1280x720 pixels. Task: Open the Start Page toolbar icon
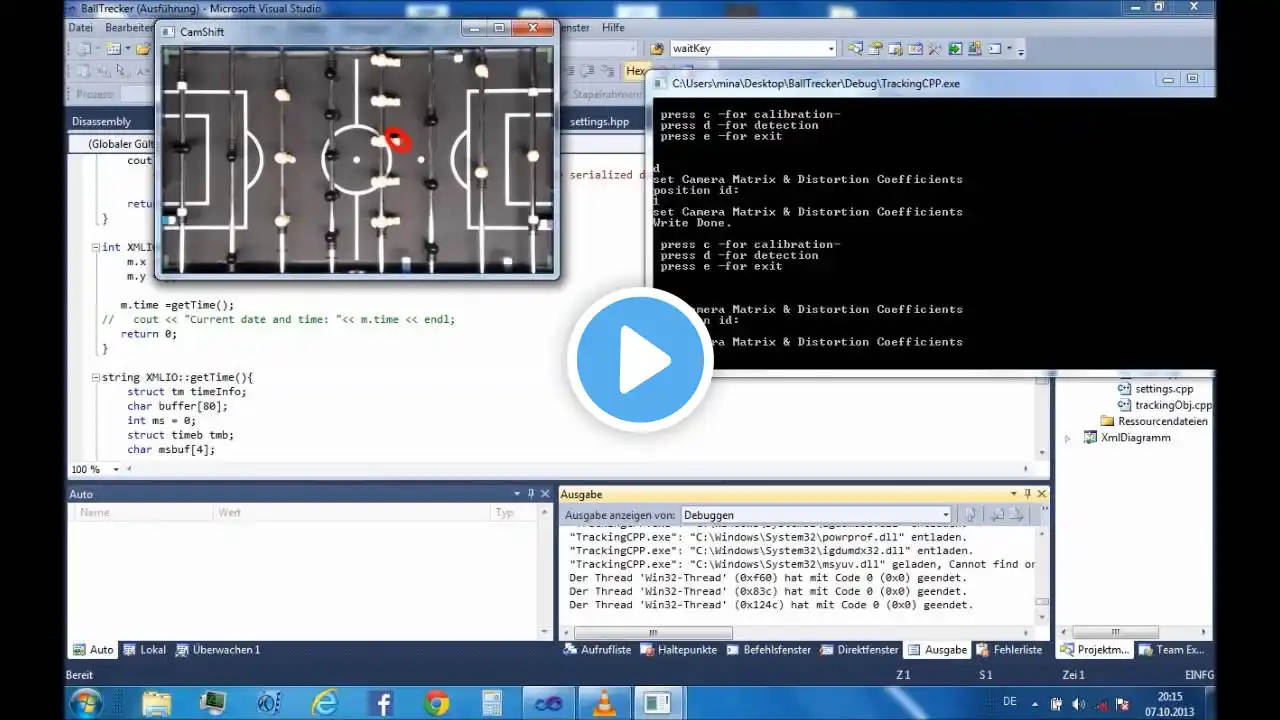point(955,48)
